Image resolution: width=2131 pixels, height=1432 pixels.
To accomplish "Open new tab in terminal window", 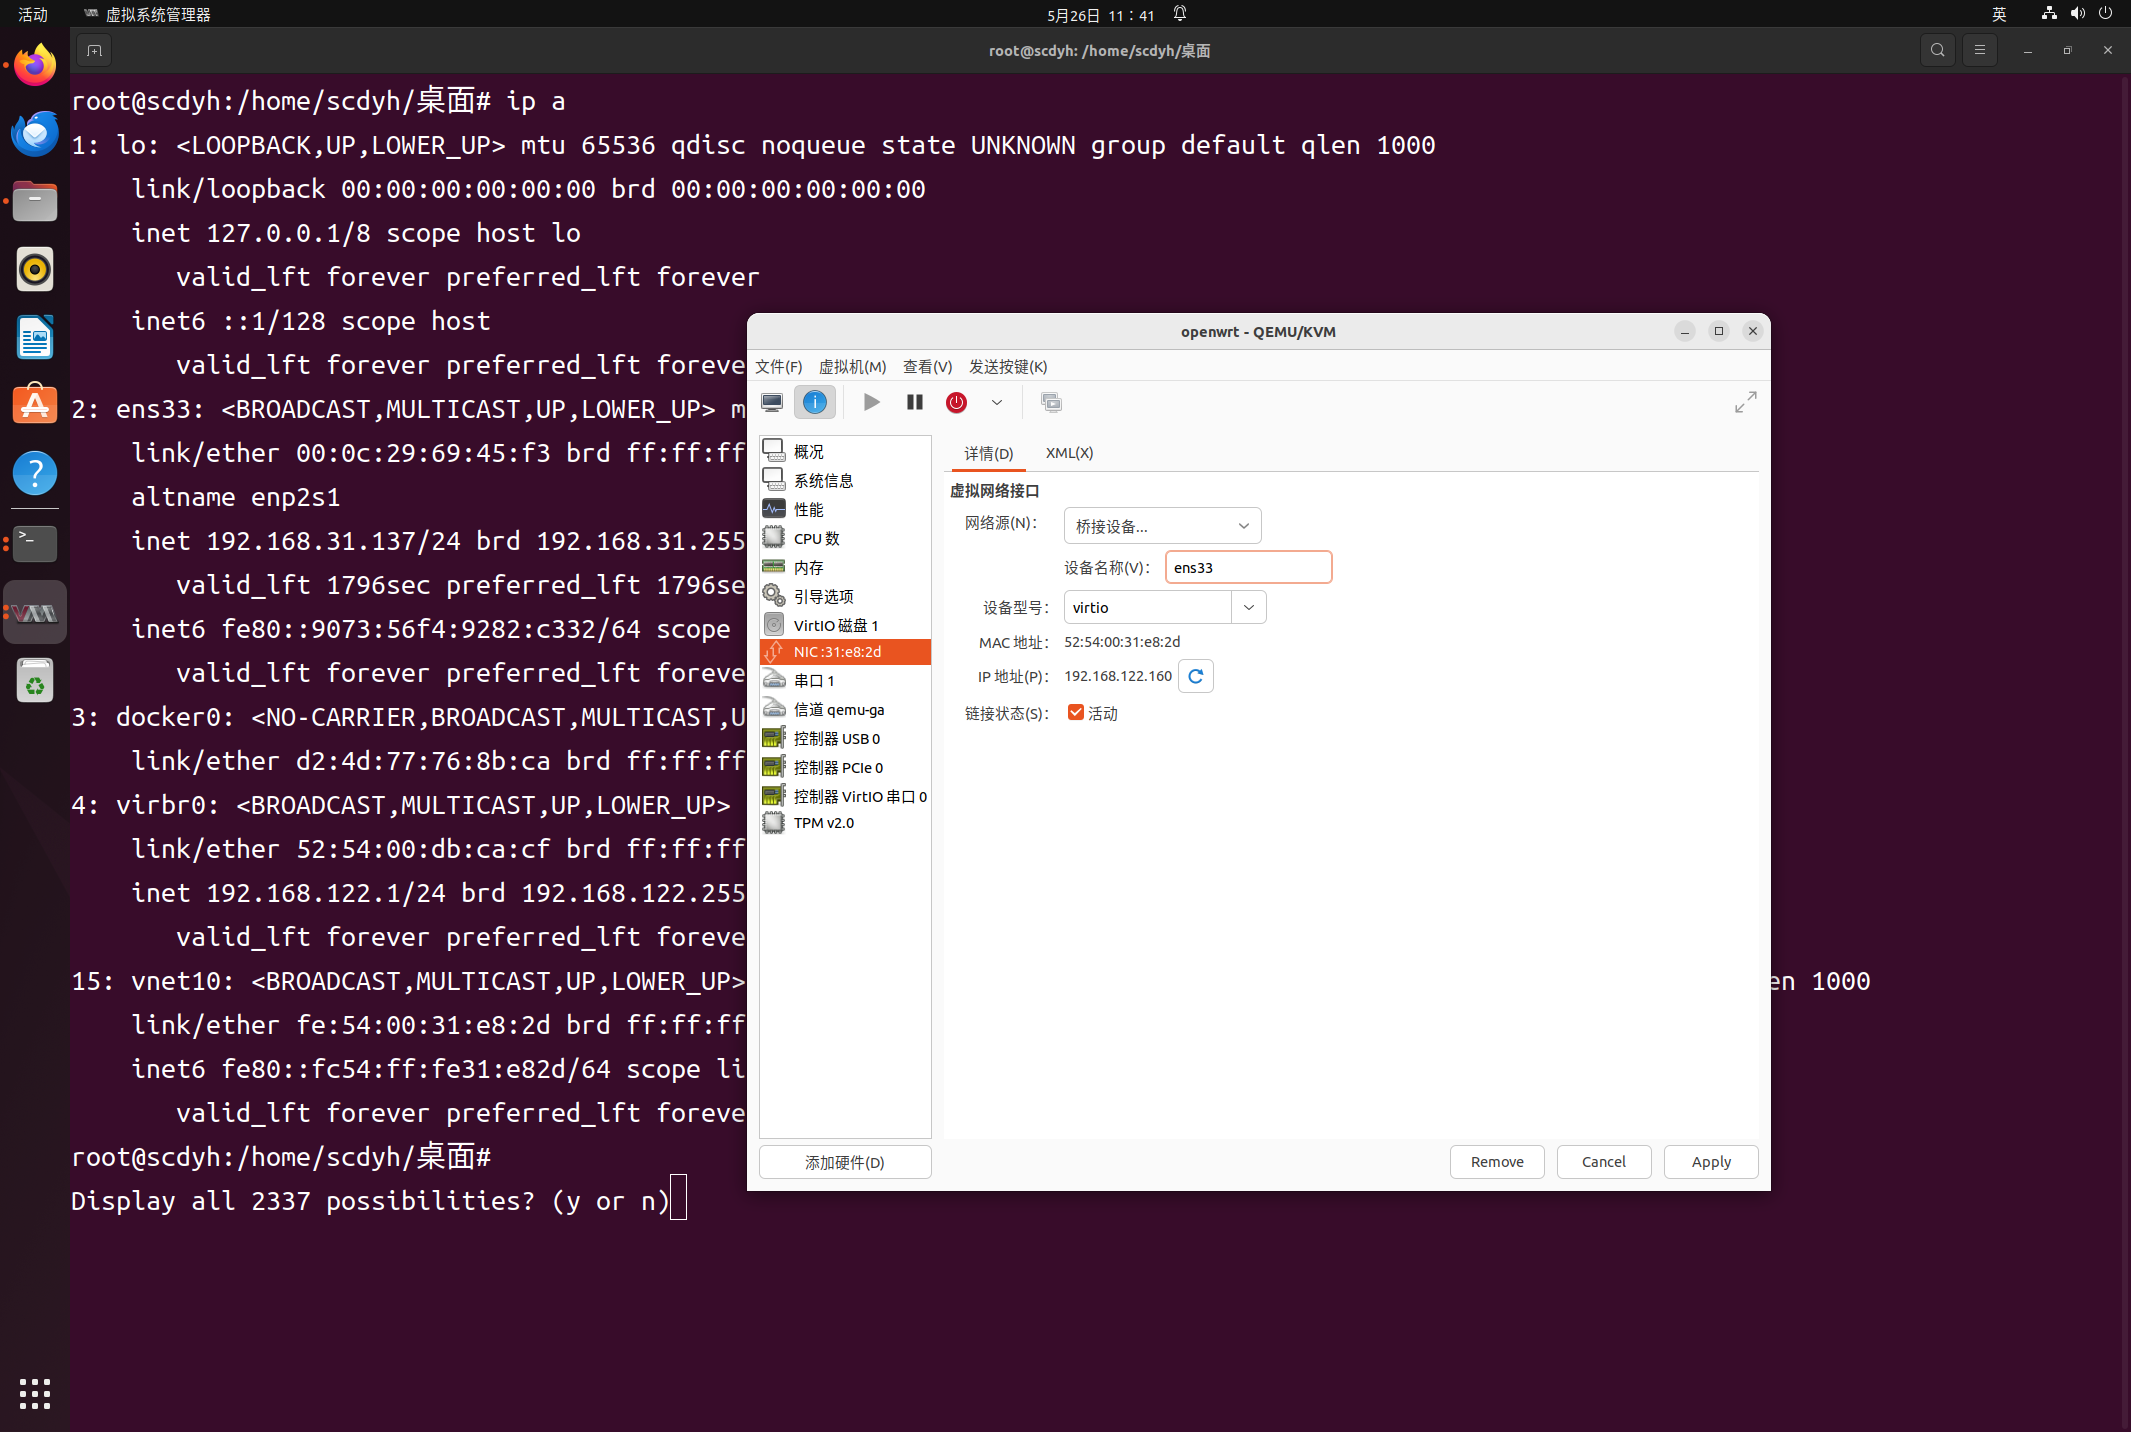I will click(94, 50).
